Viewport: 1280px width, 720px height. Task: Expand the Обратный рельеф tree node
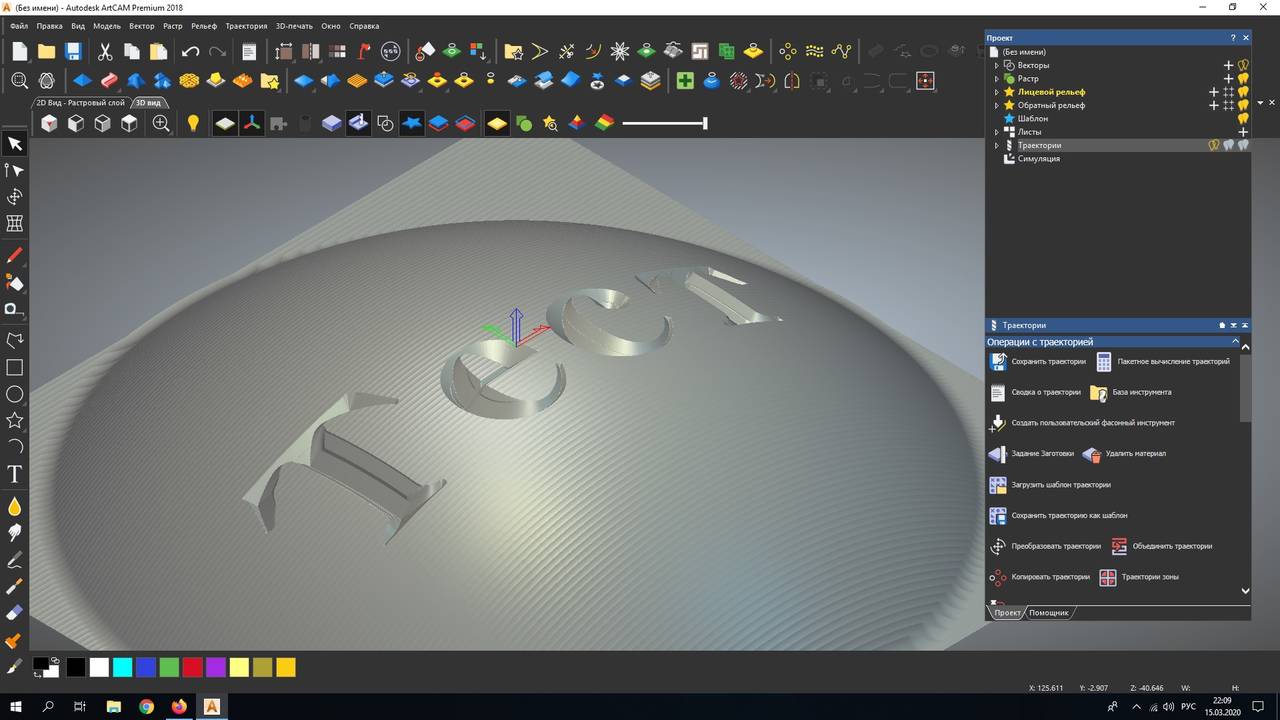996,105
